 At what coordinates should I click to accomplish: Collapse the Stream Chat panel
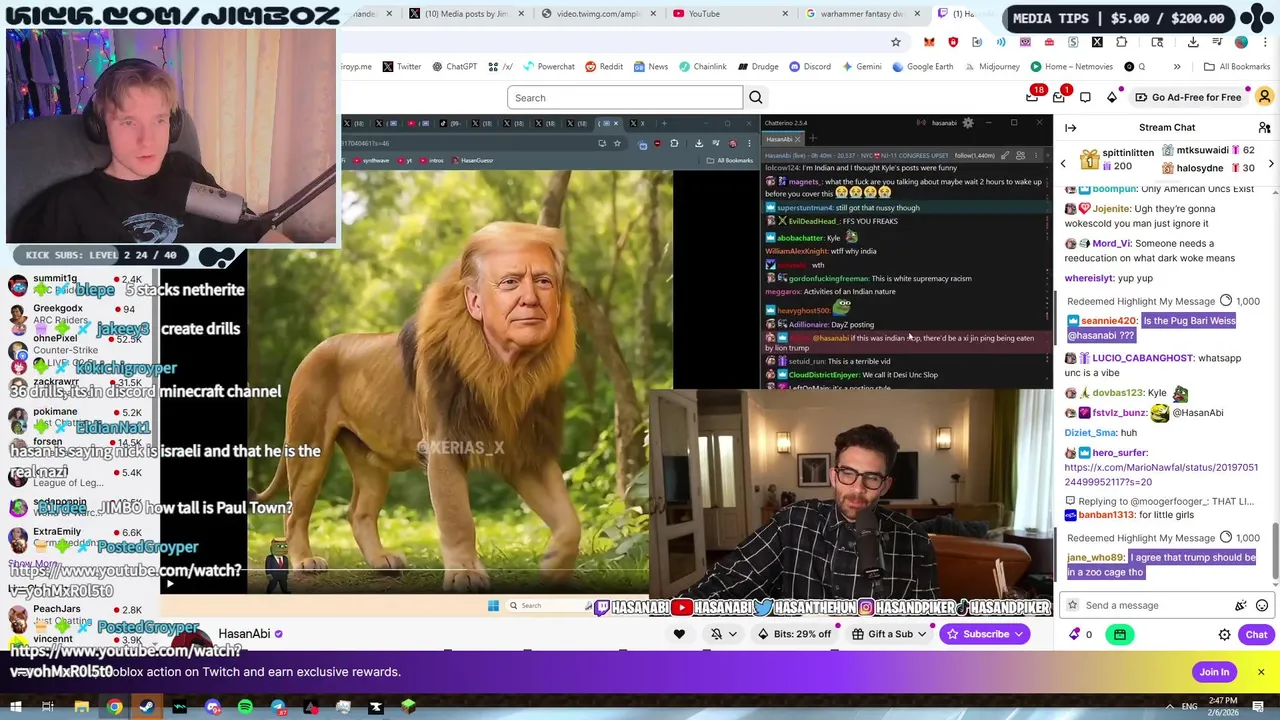coord(1070,128)
